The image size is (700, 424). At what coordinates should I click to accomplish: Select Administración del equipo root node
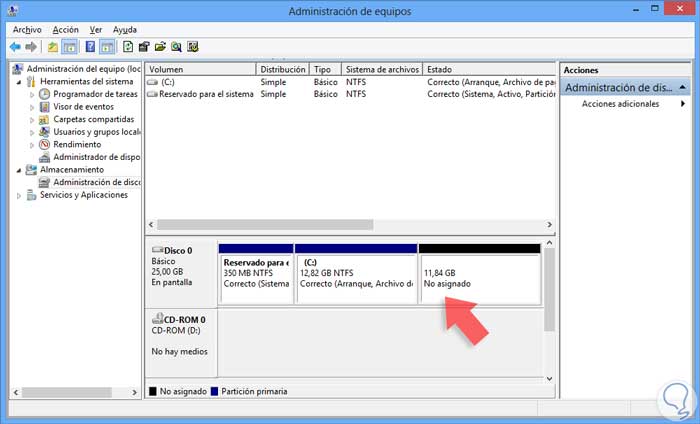[83, 69]
